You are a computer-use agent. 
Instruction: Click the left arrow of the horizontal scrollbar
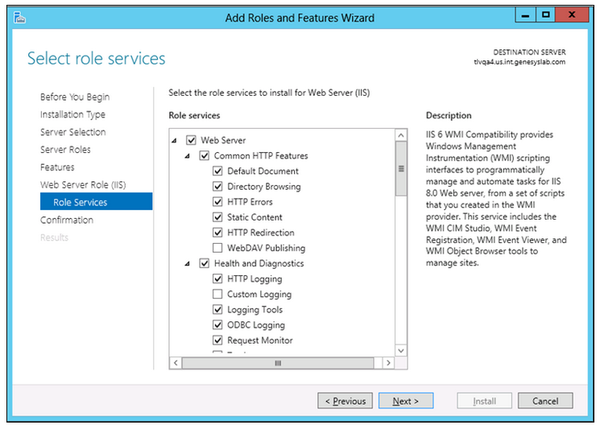coord(176,362)
